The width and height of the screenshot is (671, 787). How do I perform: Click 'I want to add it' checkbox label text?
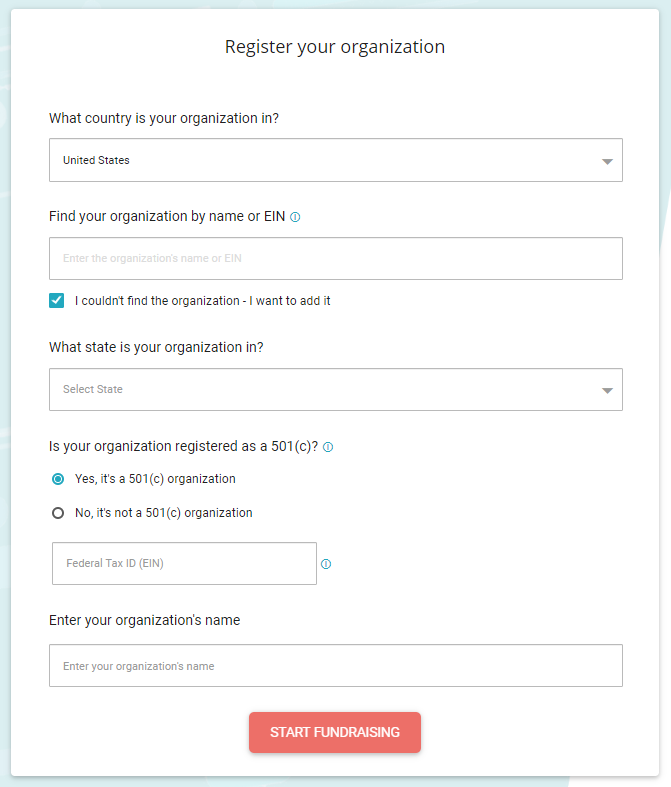[290, 301]
